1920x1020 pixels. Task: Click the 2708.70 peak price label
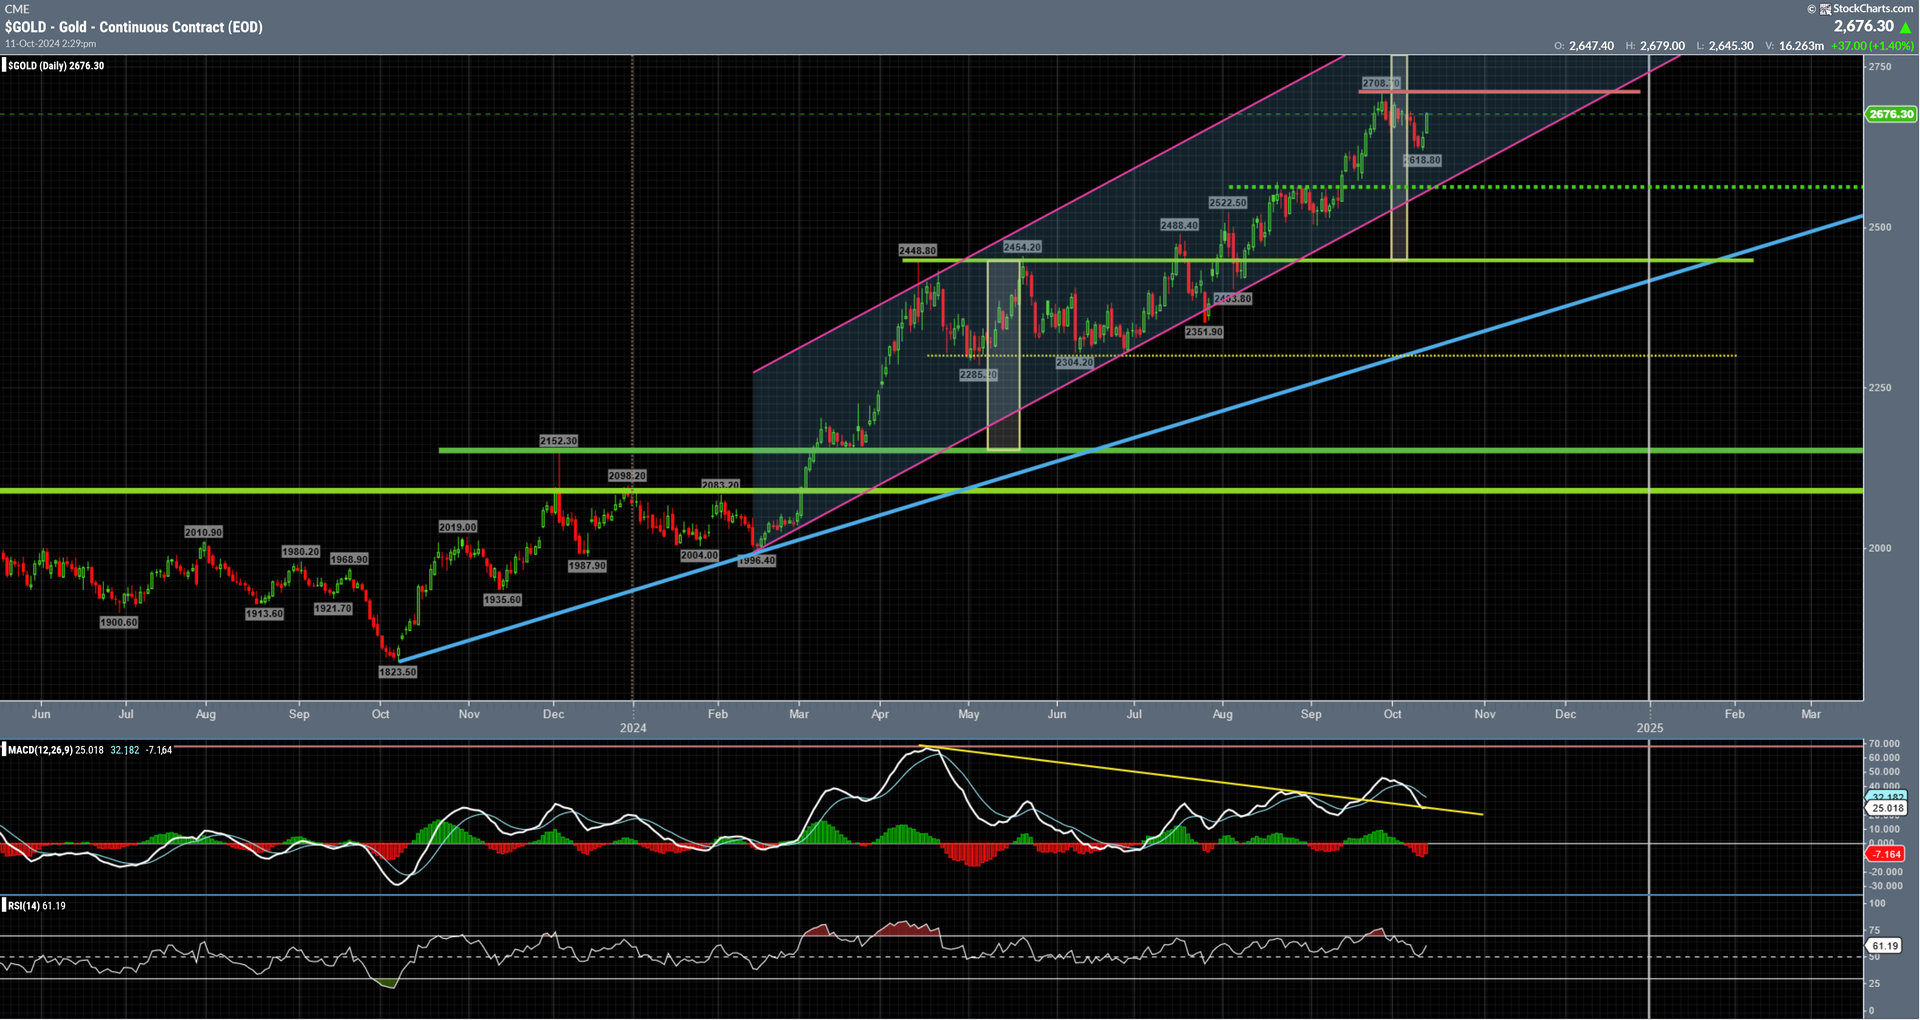pyautogui.click(x=1381, y=83)
